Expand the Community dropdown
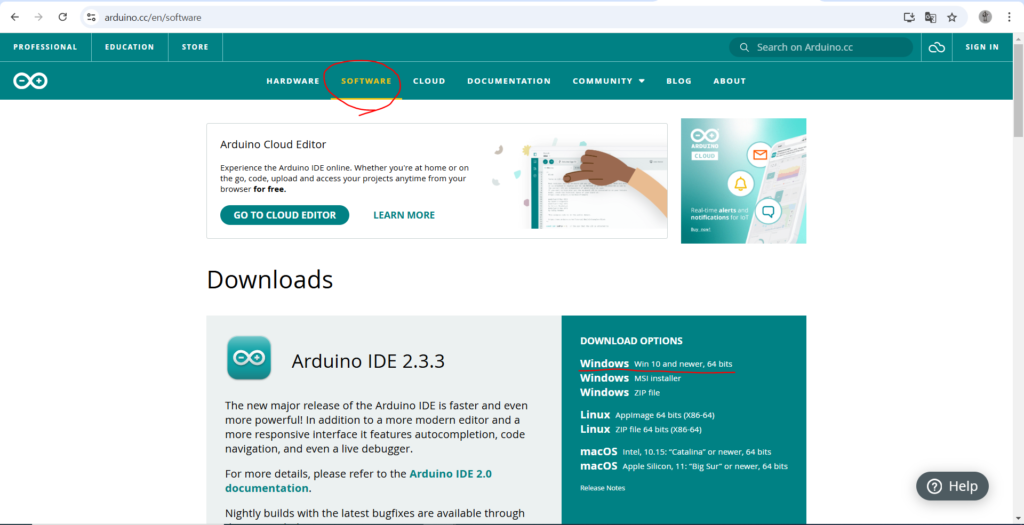The image size is (1024, 525). [x=609, y=81]
